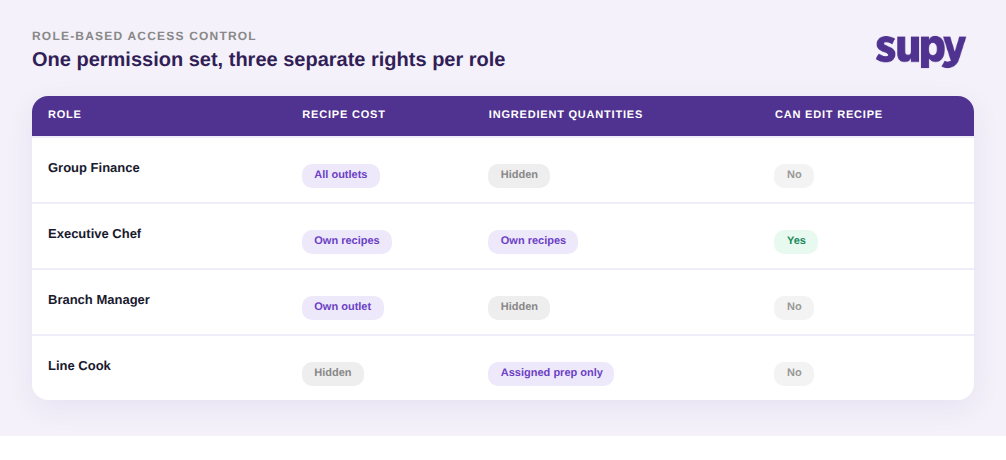Click the heading about one permission set
Image resolution: width=1006 pixels, height=460 pixels.
point(269,59)
